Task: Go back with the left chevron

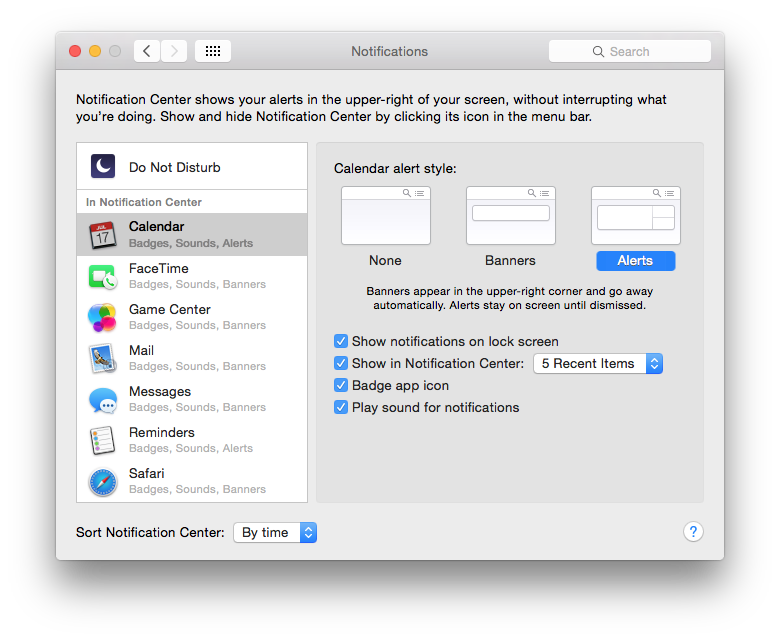Action: click(x=147, y=51)
